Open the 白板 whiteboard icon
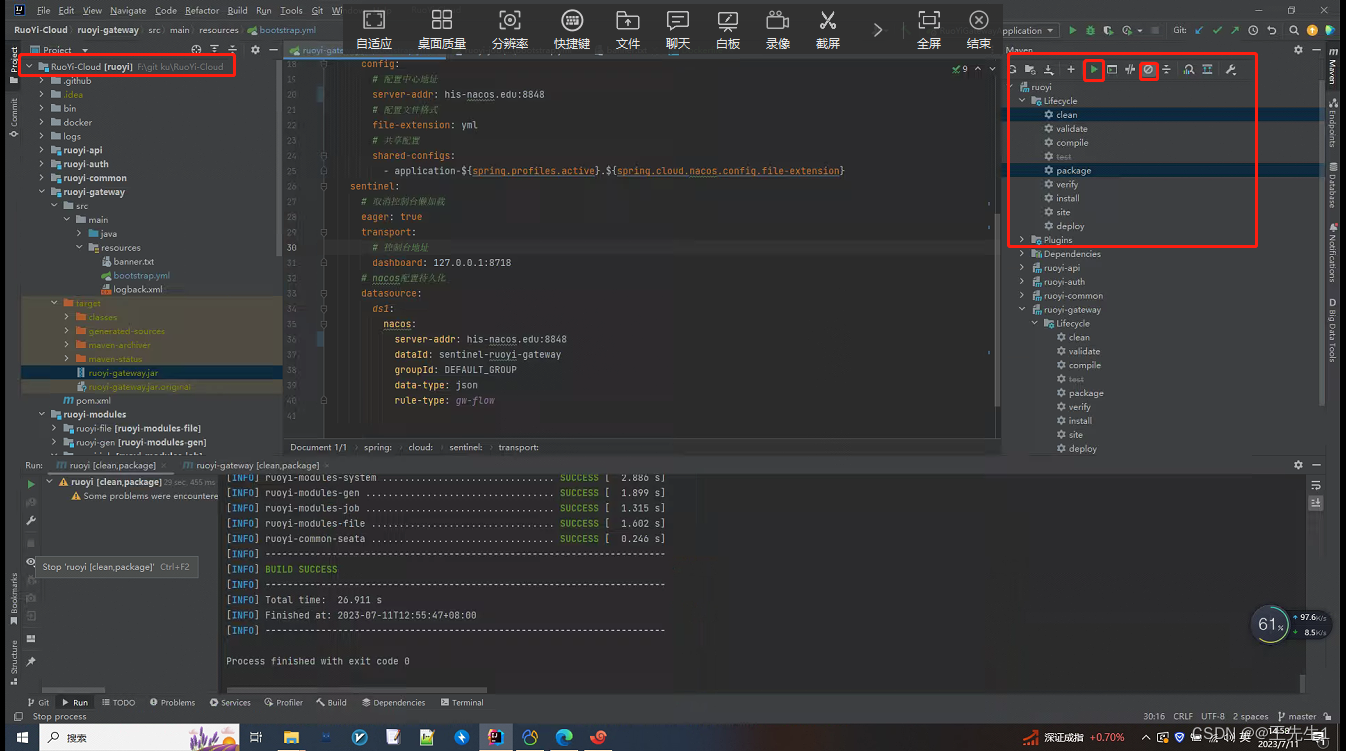 pyautogui.click(x=728, y=29)
